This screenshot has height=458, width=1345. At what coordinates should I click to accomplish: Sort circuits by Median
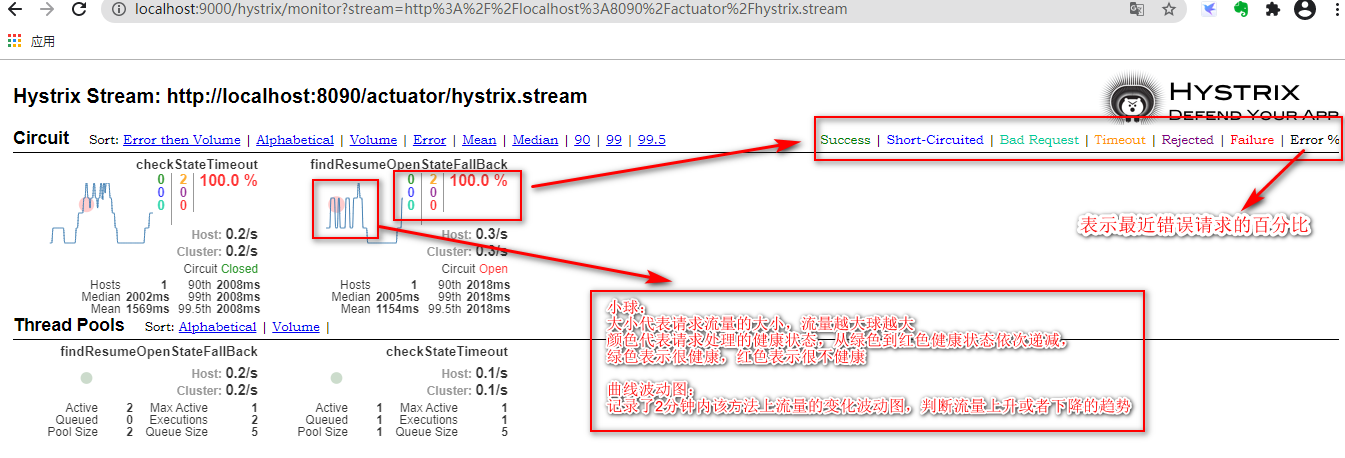point(535,140)
